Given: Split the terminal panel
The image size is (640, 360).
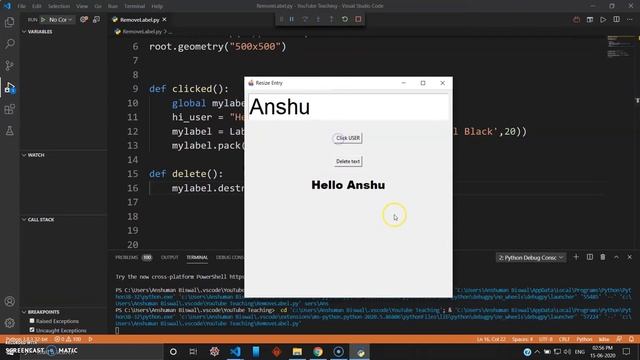Looking at the screenshot, I should (589, 257).
